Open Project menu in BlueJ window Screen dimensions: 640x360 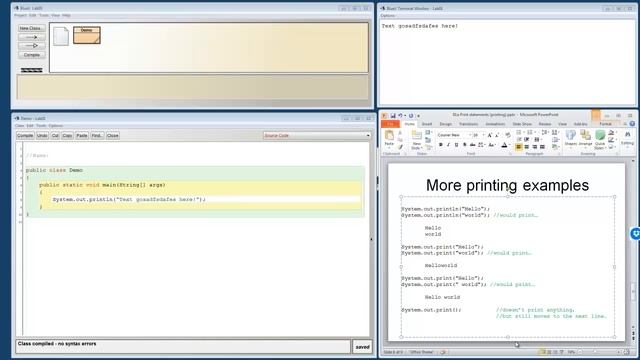20,15
